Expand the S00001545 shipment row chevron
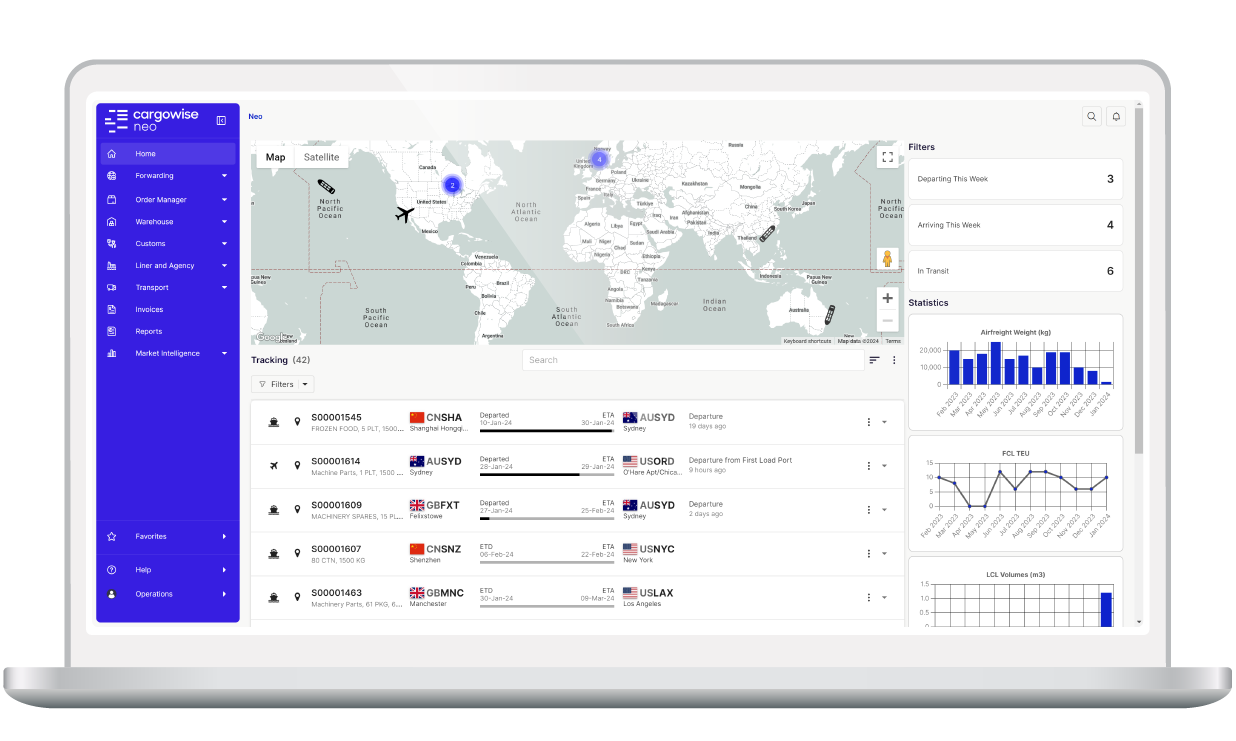This screenshot has height=741, width=1236. (884, 422)
